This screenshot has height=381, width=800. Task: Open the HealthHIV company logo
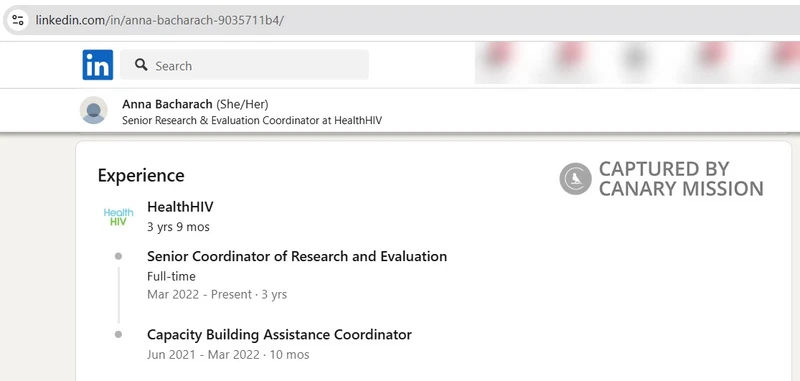[118, 217]
